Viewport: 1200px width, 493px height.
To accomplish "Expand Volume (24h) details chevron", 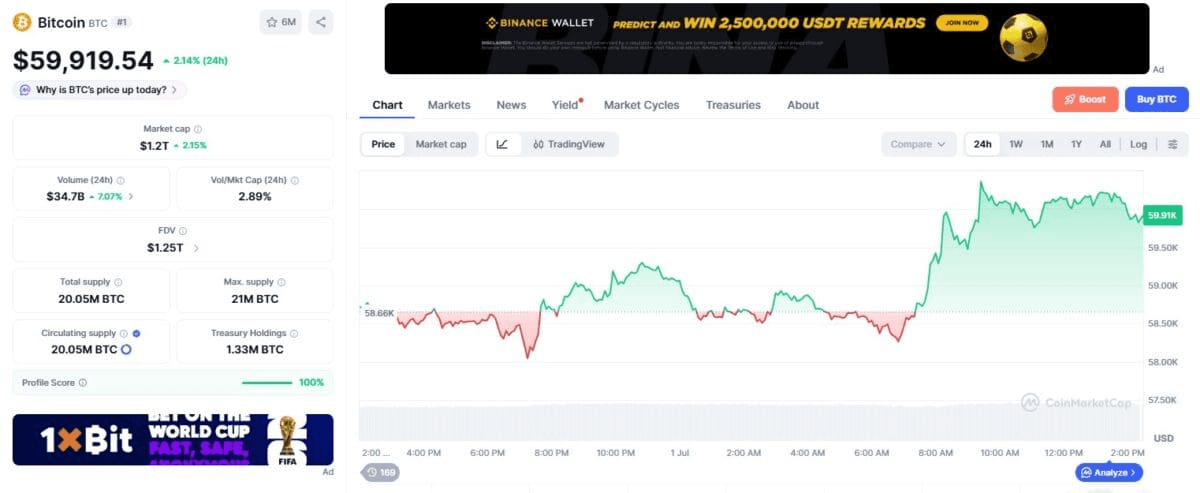I will point(130,196).
